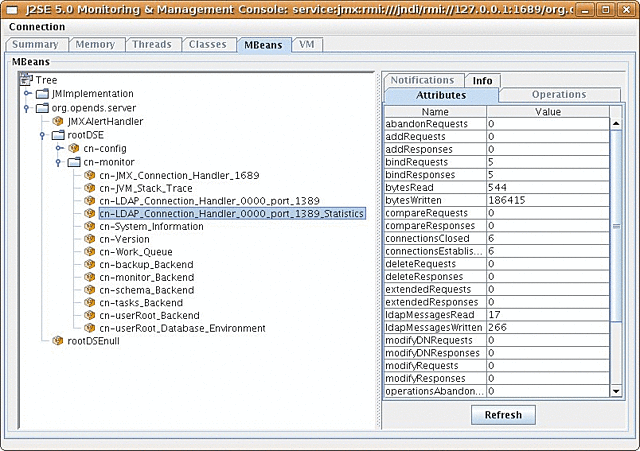Select the bytesWritten attribute name cell

click(x=436, y=200)
